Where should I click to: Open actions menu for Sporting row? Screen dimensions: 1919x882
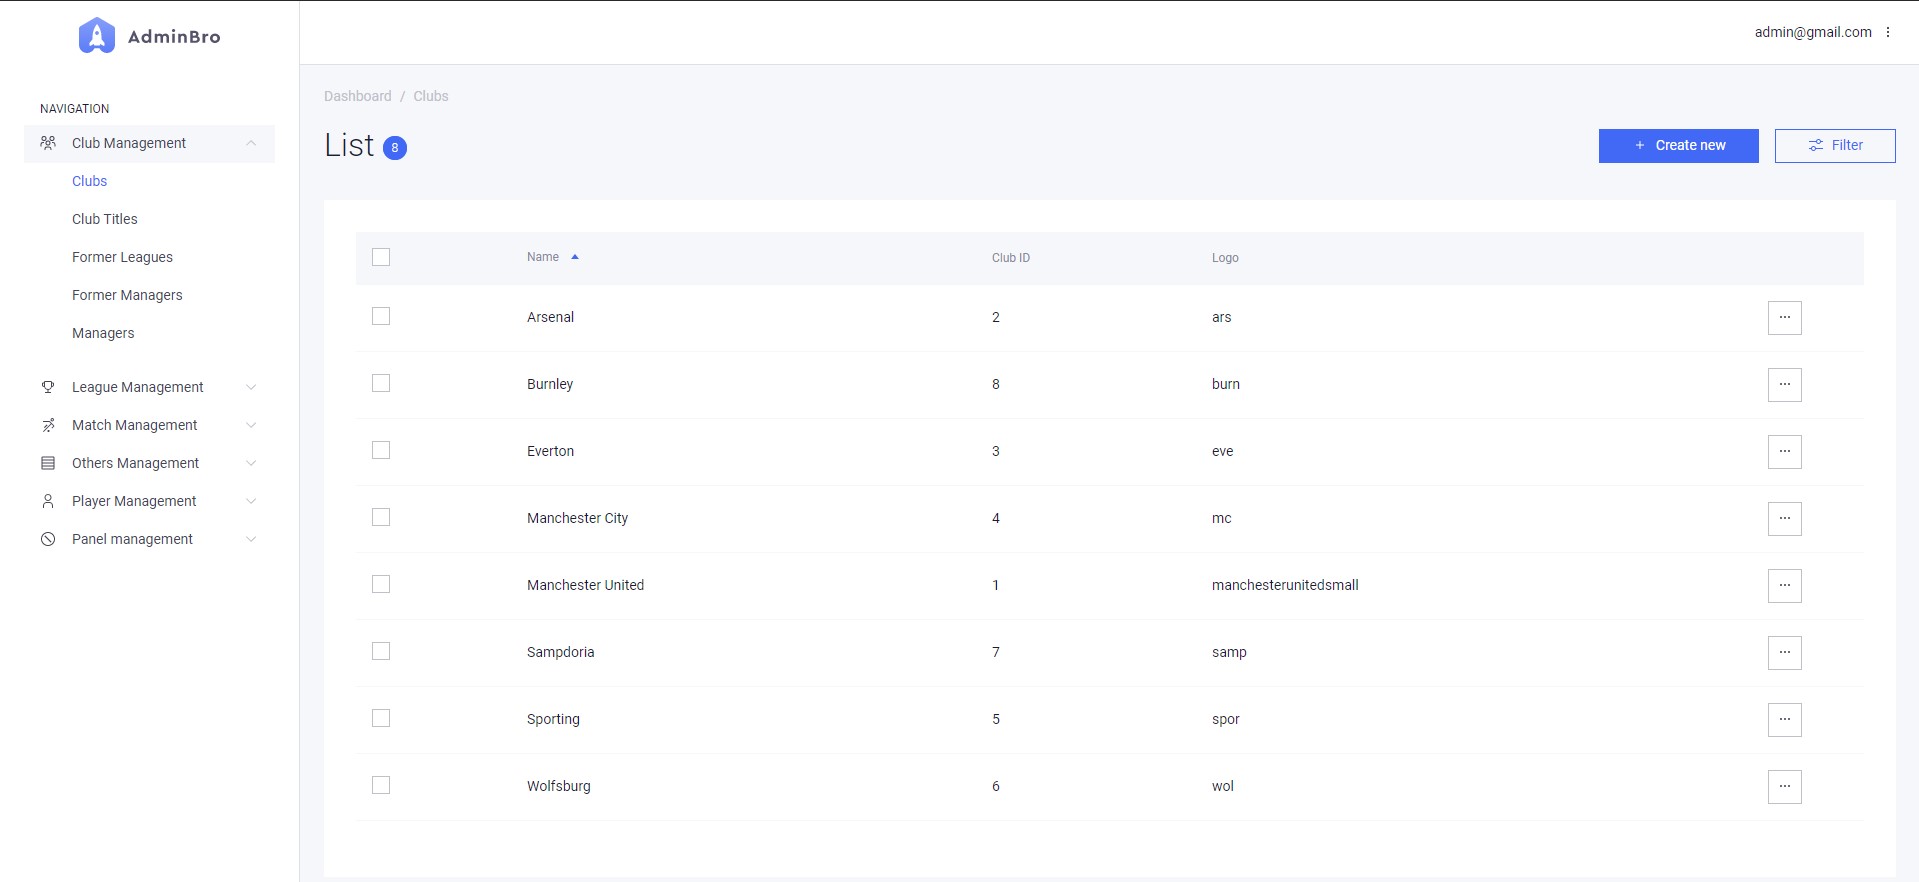pyautogui.click(x=1785, y=720)
